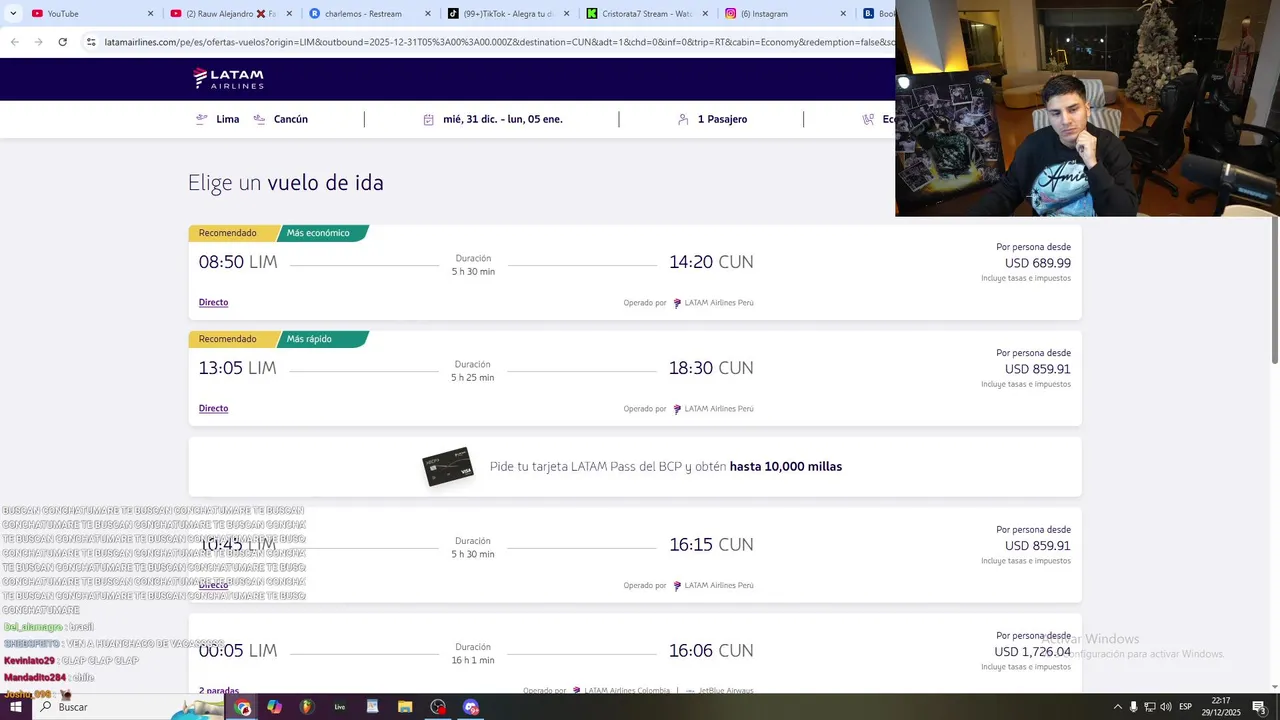Click Directo link on the 08:50 flight
Viewport: 1280px width, 720px height.
tap(213, 302)
